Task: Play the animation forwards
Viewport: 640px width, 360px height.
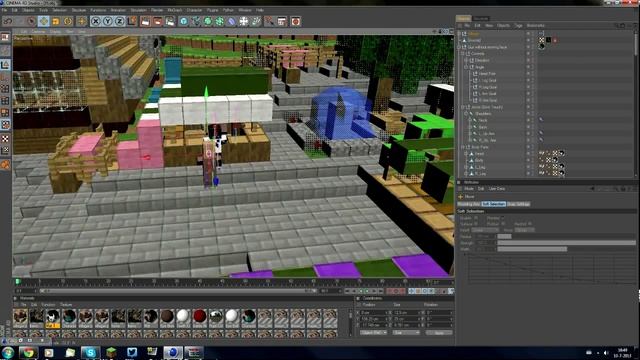Action: pyautogui.click(x=367, y=291)
